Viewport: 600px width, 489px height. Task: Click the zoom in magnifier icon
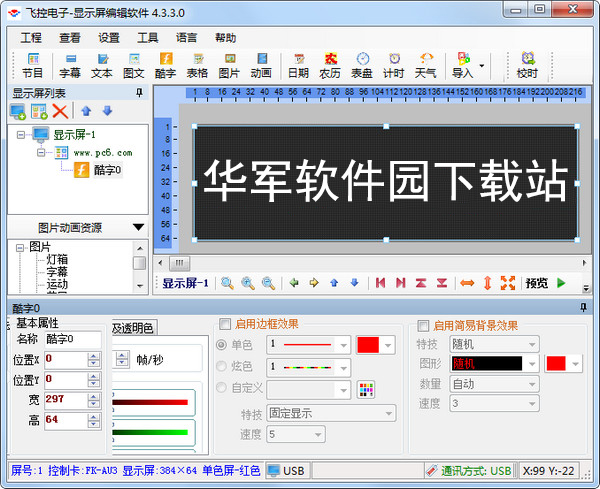[x=248, y=283]
